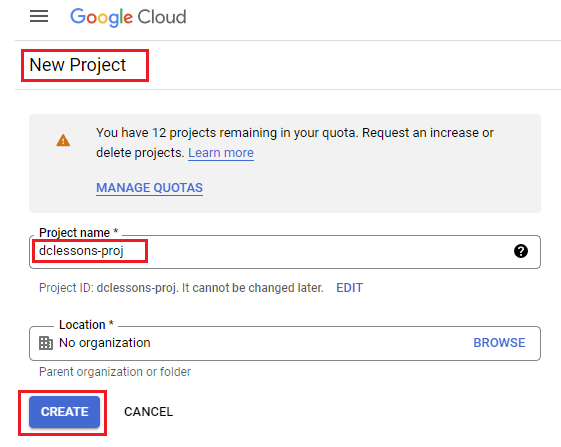The width and height of the screenshot is (561, 447).
Task: Click the Location field label
Action: tap(86, 325)
